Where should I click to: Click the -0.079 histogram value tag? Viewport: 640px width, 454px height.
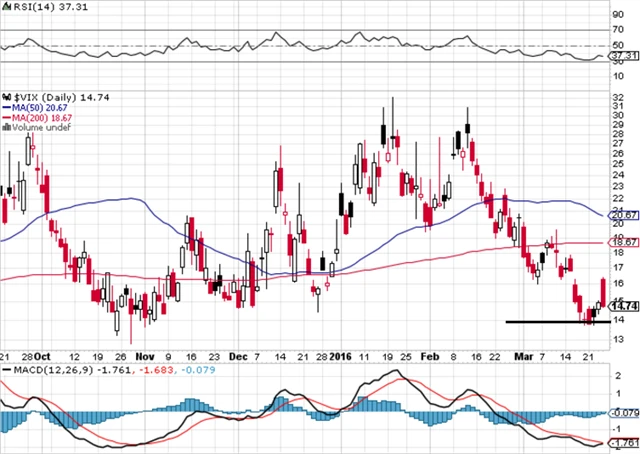coord(623,412)
